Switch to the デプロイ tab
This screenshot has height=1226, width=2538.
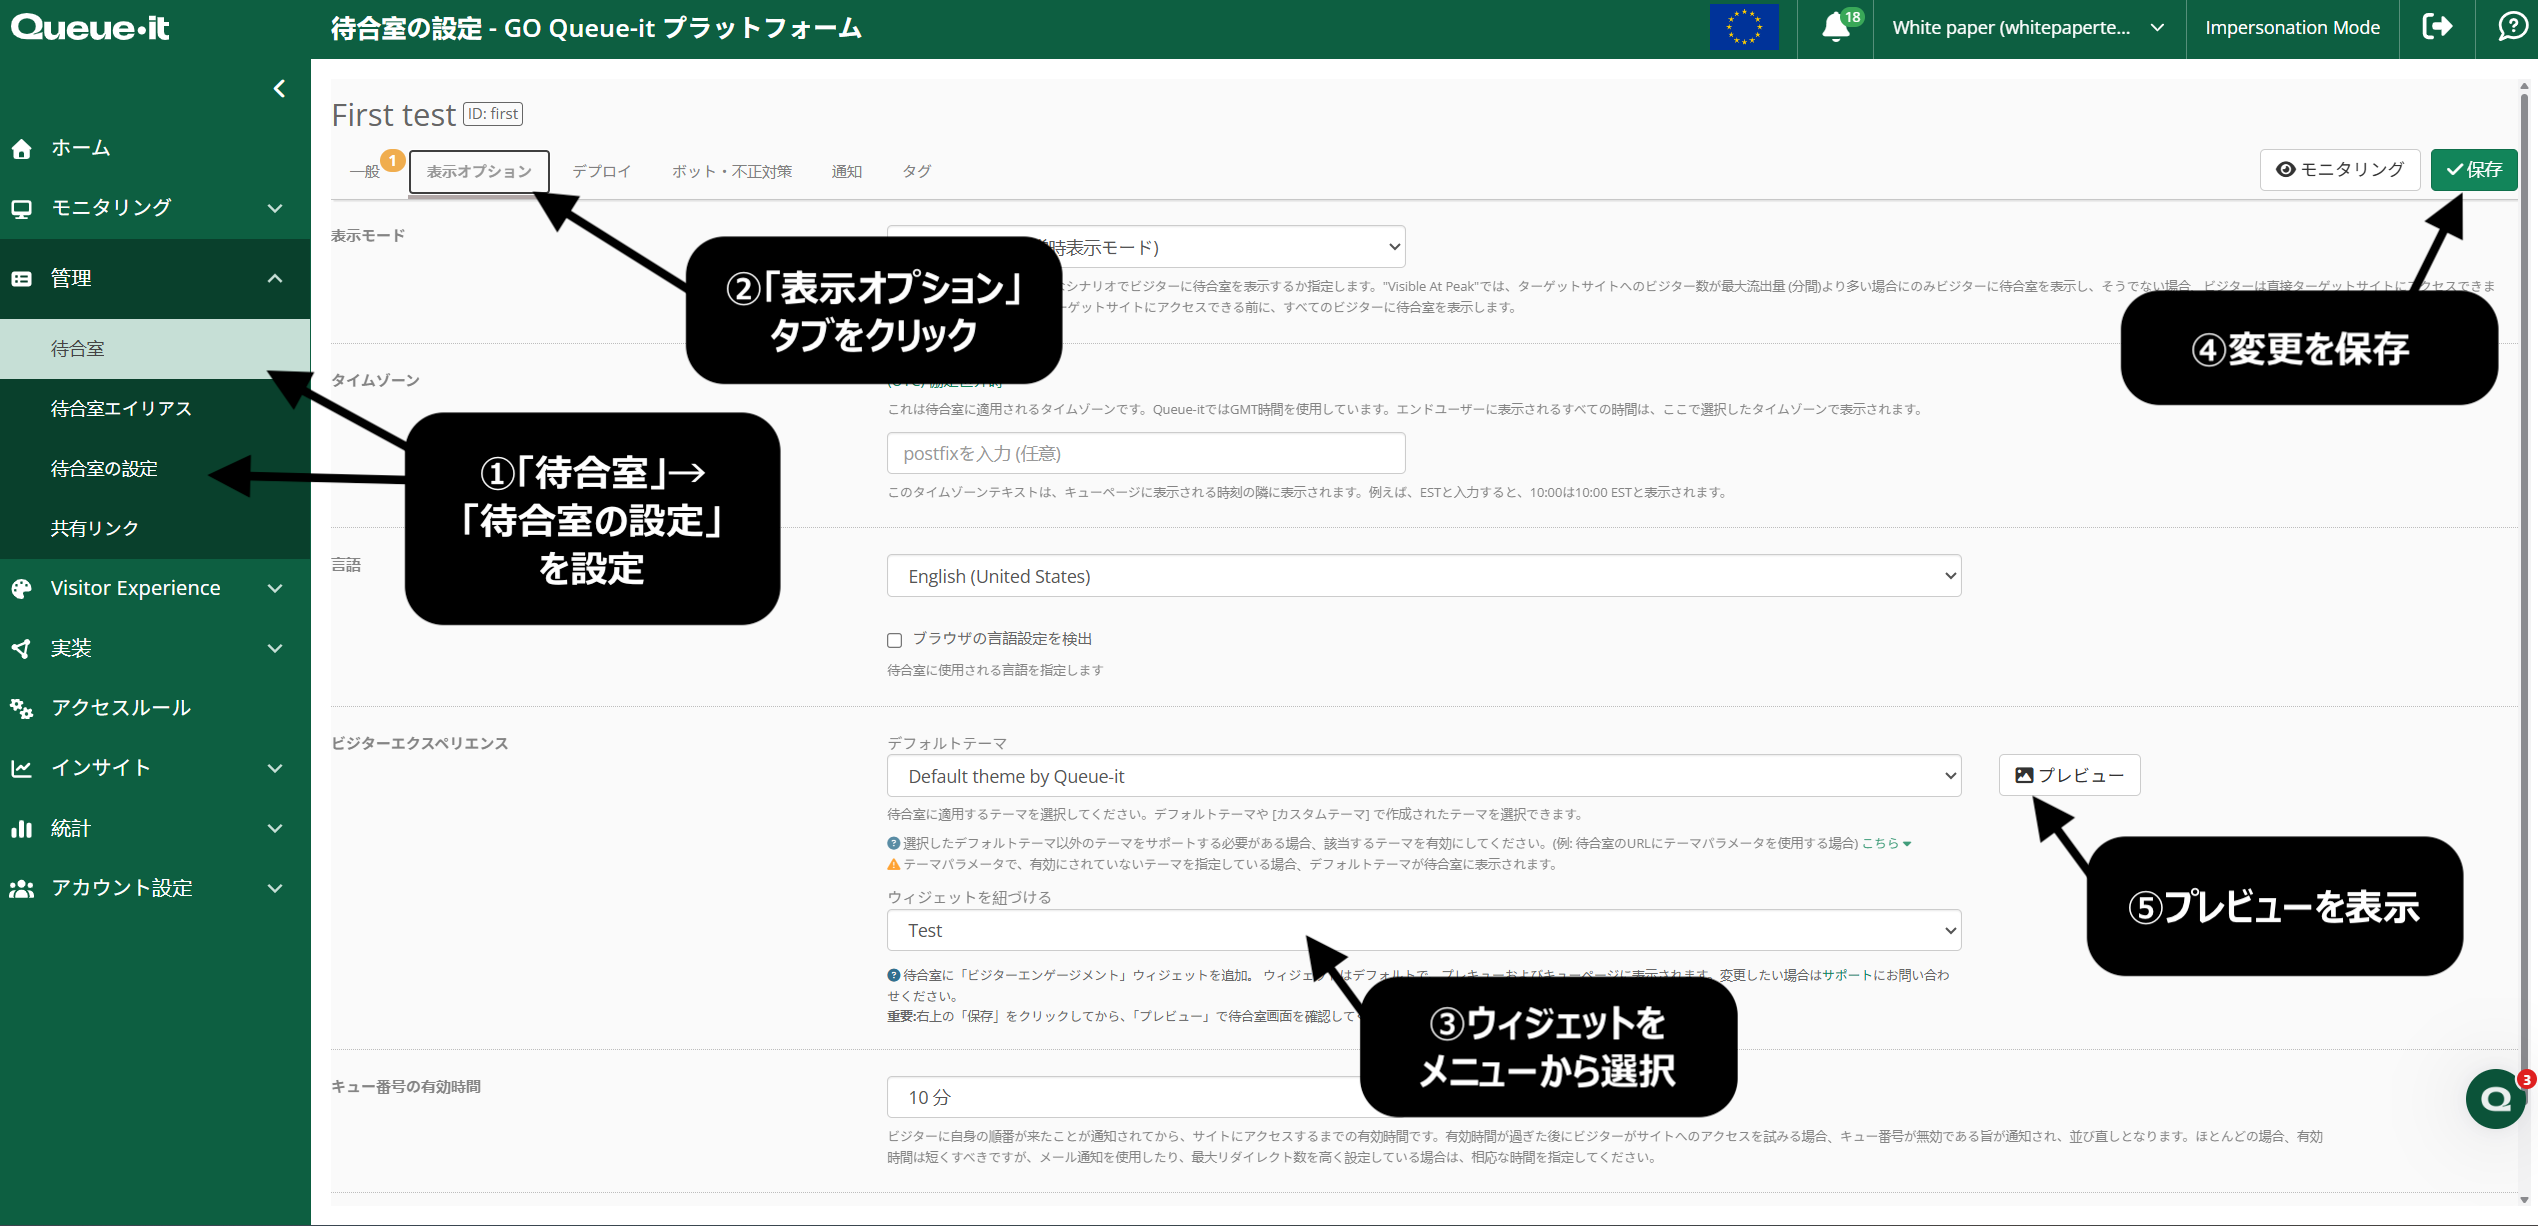(600, 171)
